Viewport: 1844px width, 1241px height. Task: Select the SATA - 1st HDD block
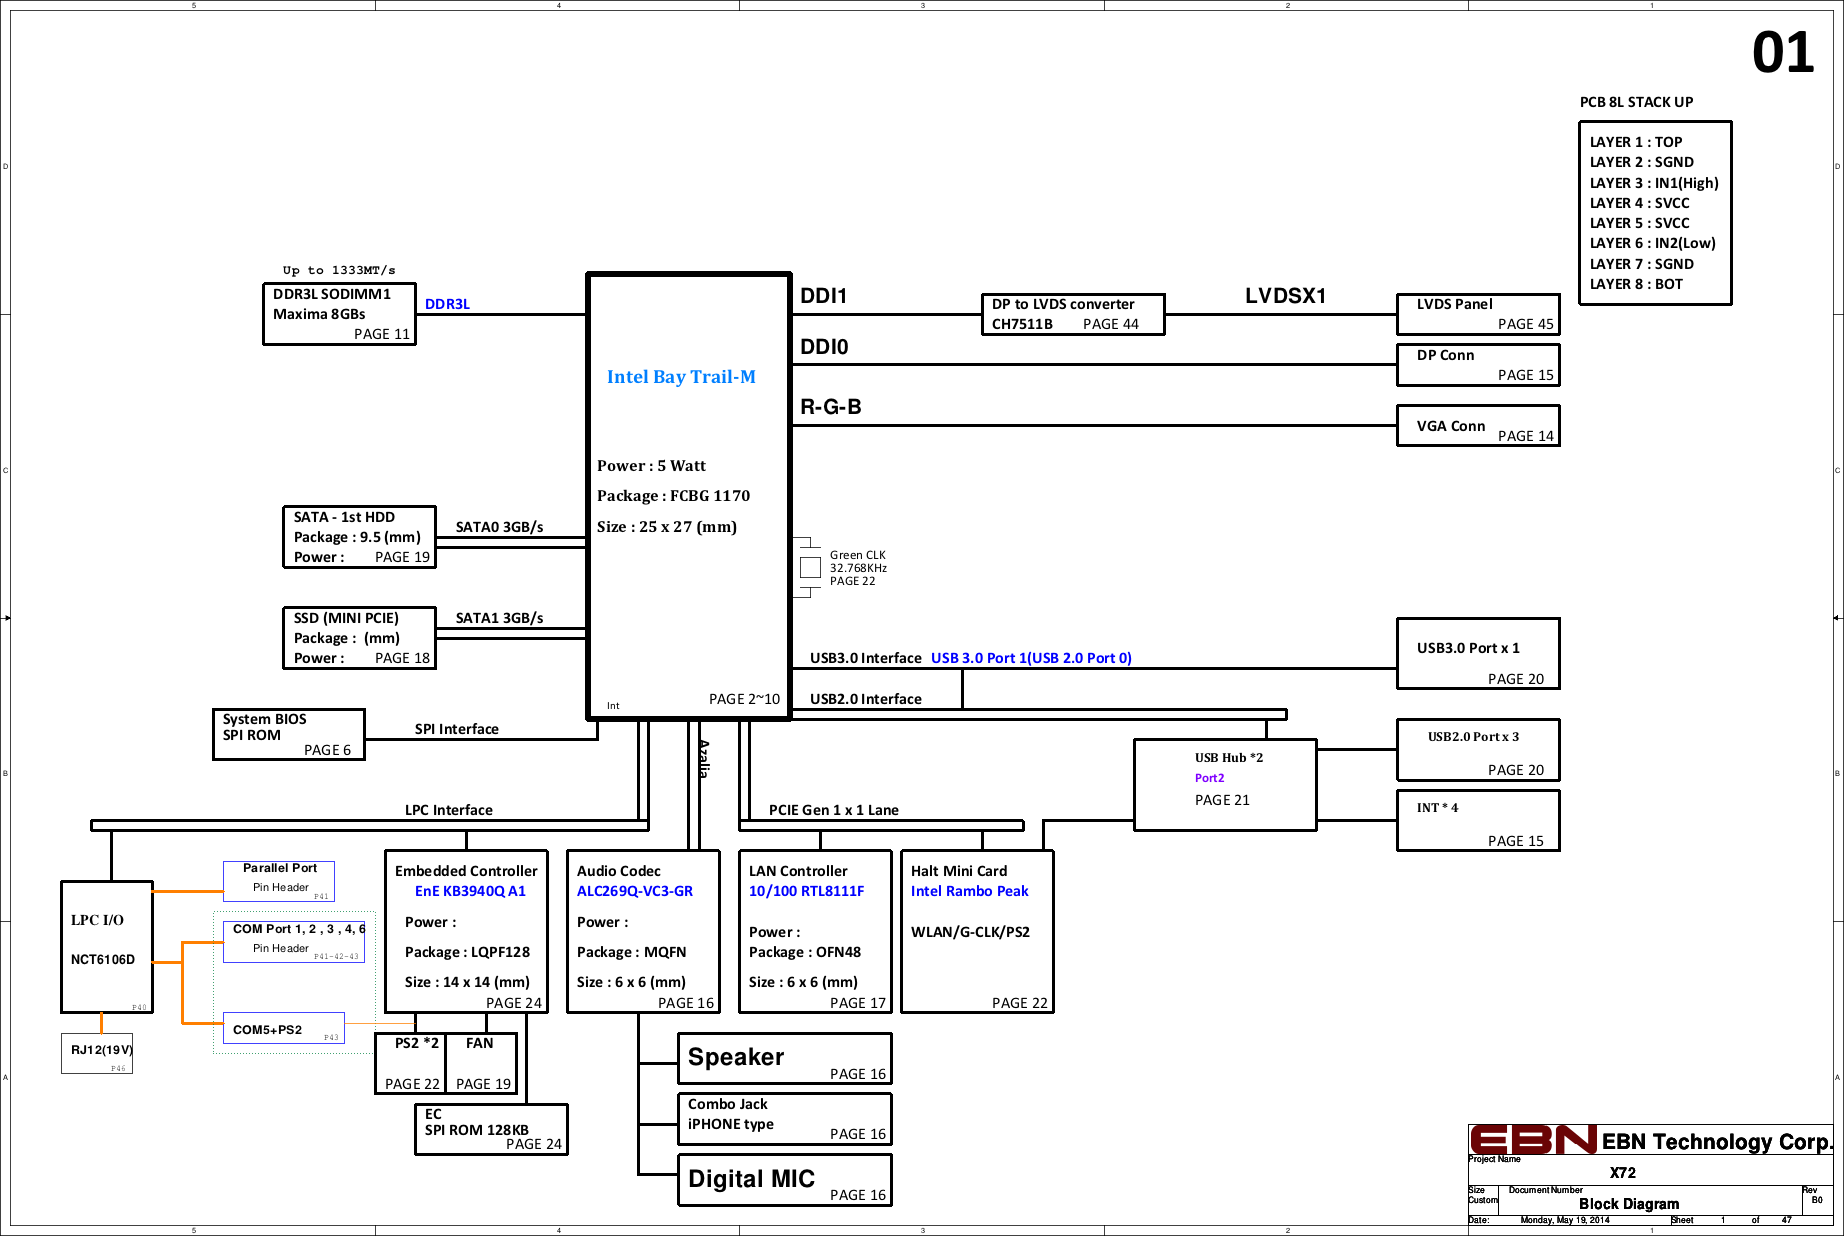[360, 537]
